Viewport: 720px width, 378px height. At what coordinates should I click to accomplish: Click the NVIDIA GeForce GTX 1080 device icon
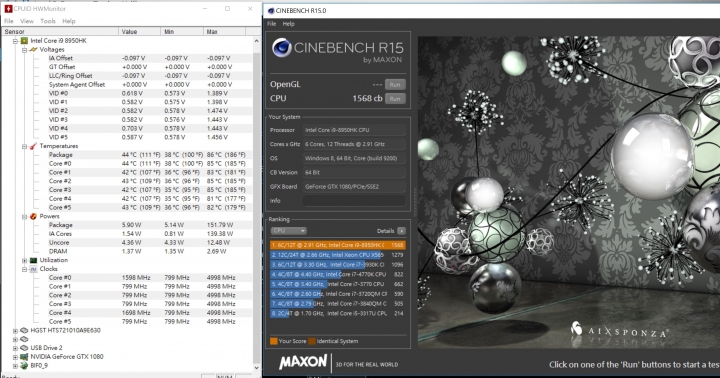(24, 357)
